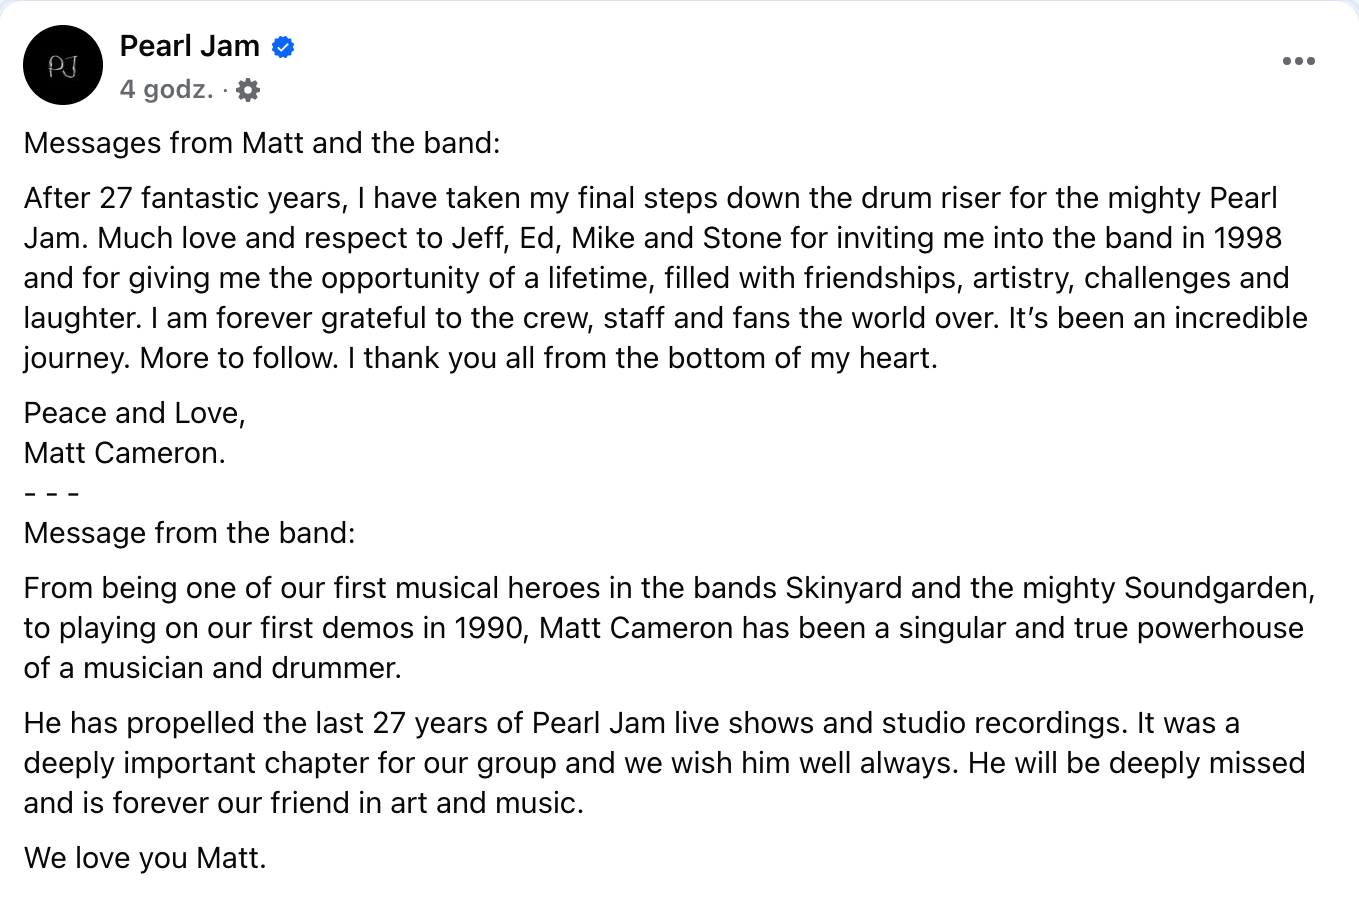Click the "Peace and Love," line
Image resolution: width=1359 pixels, height=900 pixels.
point(135,413)
